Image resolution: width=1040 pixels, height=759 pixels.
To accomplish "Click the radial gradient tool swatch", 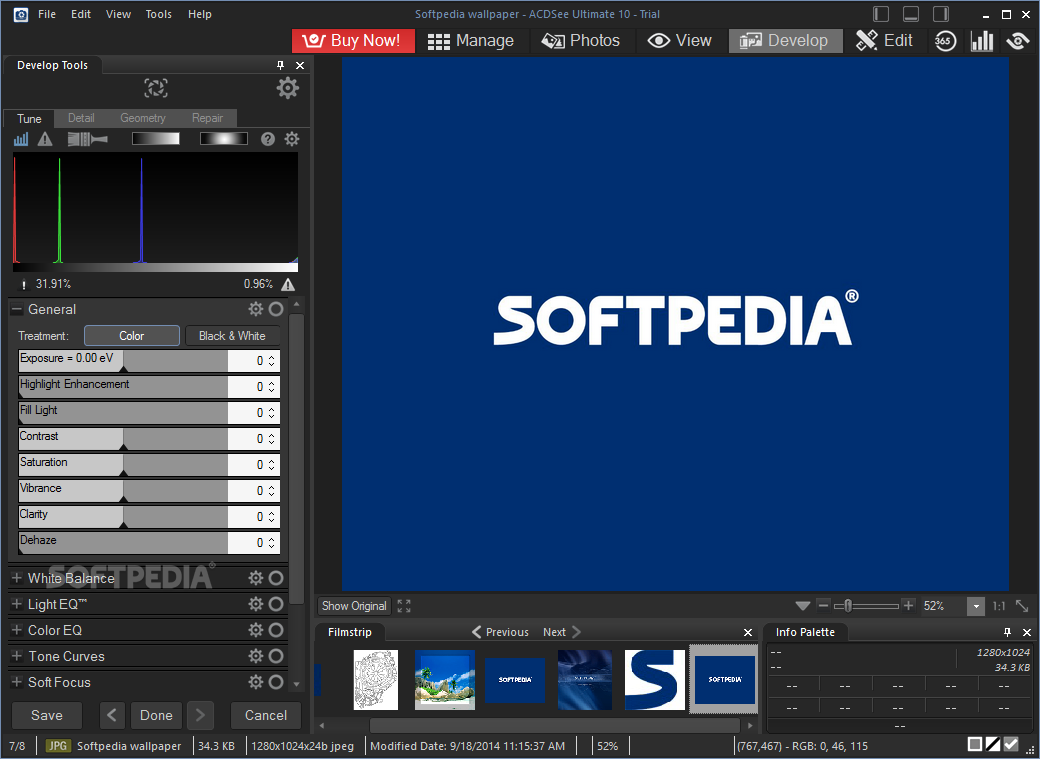I will coord(224,138).
